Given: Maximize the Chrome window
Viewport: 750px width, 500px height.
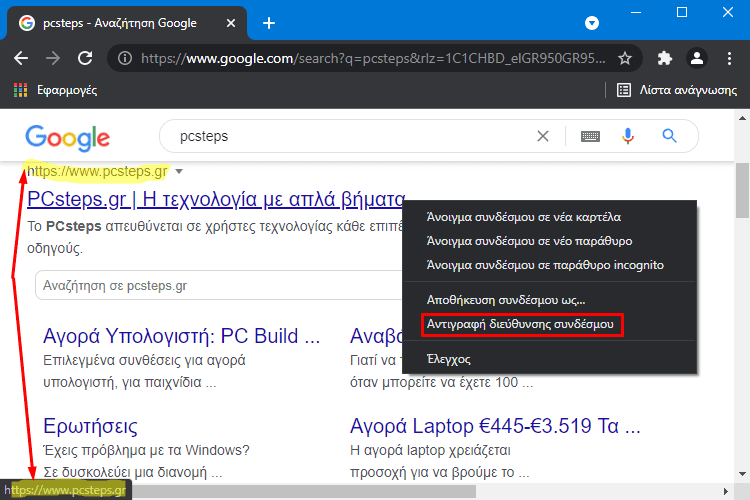Looking at the screenshot, I should [x=682, y=12].
